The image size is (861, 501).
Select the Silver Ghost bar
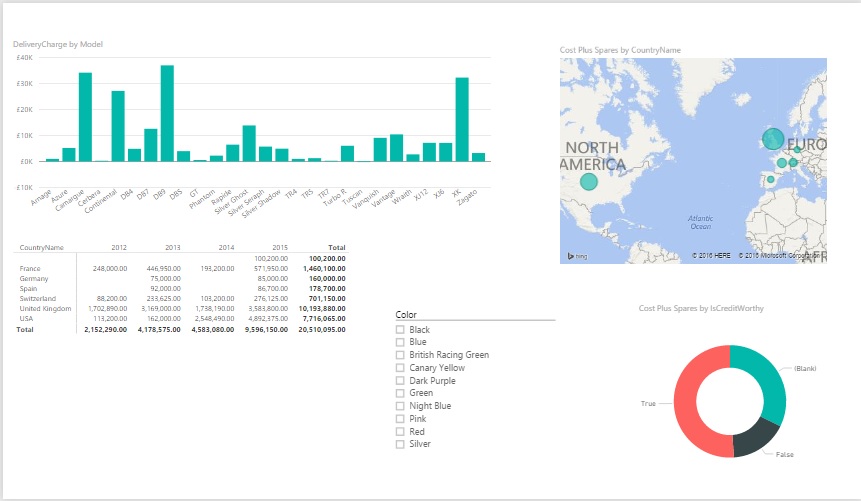click(249, 143)
